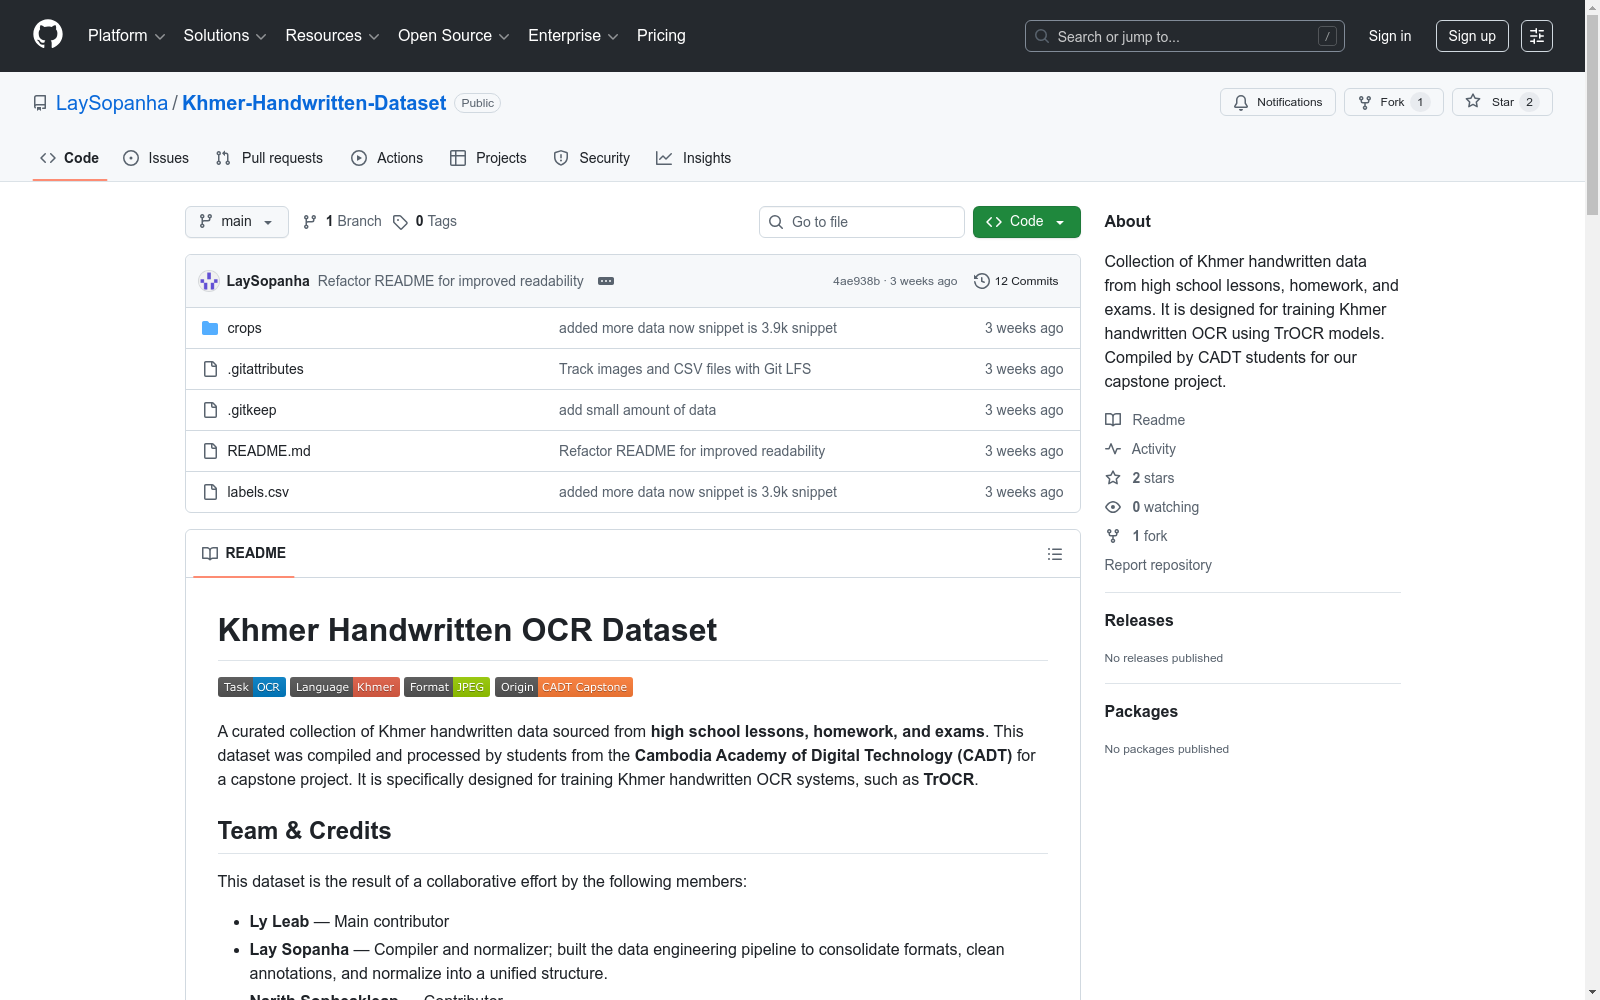
Task: Select the README tab header
Action: [244, 553]
